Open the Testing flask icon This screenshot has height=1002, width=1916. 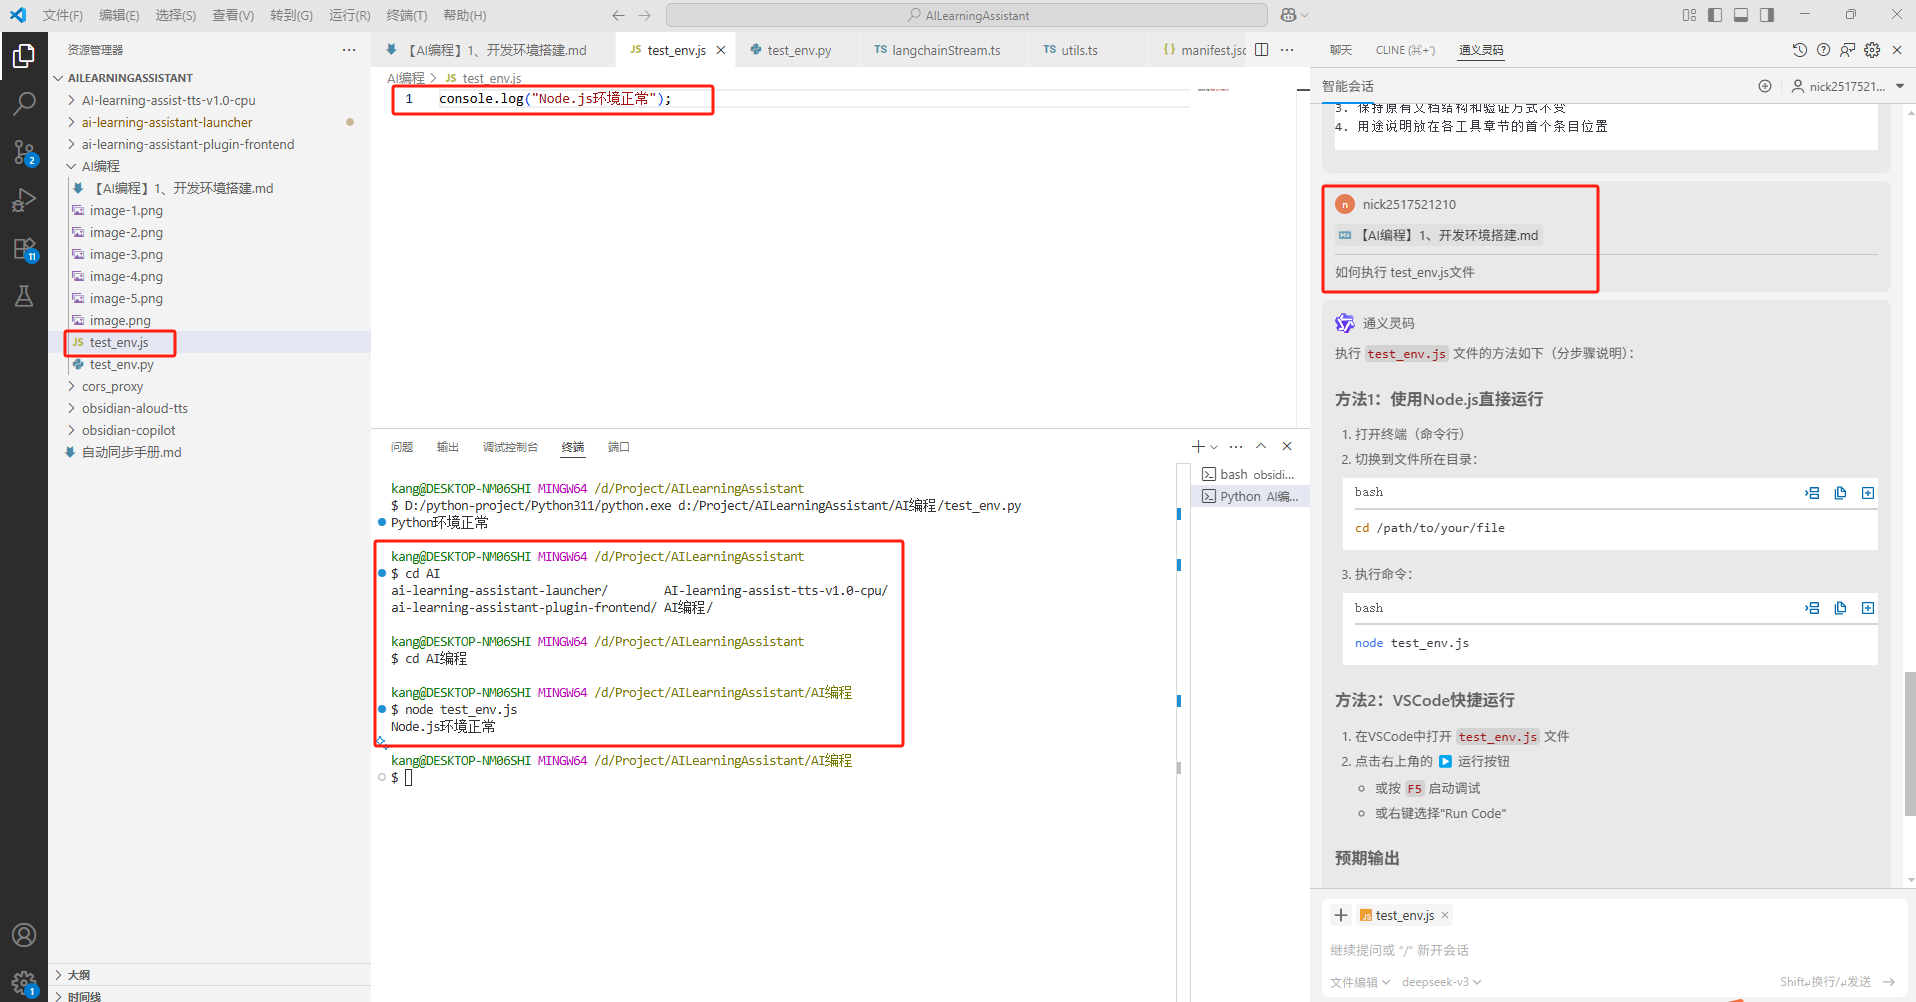click(x=24, y=296)
